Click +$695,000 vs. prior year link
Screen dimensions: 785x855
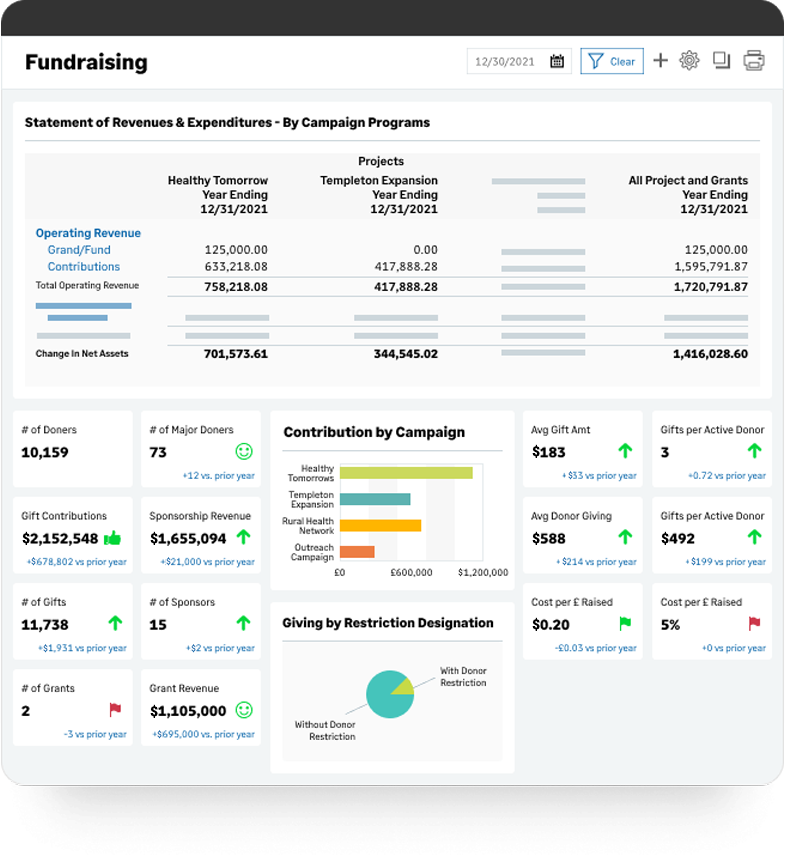203,734
